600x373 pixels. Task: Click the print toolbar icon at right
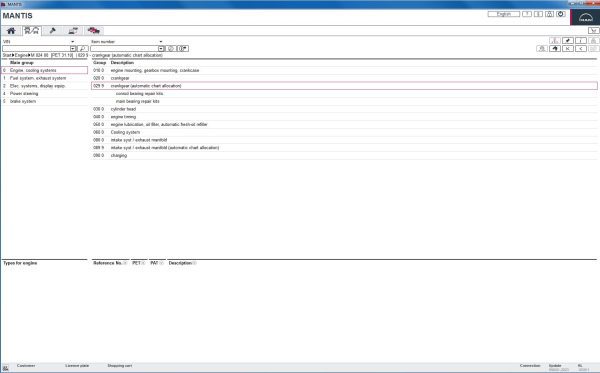pyautogui.click(x=594, y=41)
